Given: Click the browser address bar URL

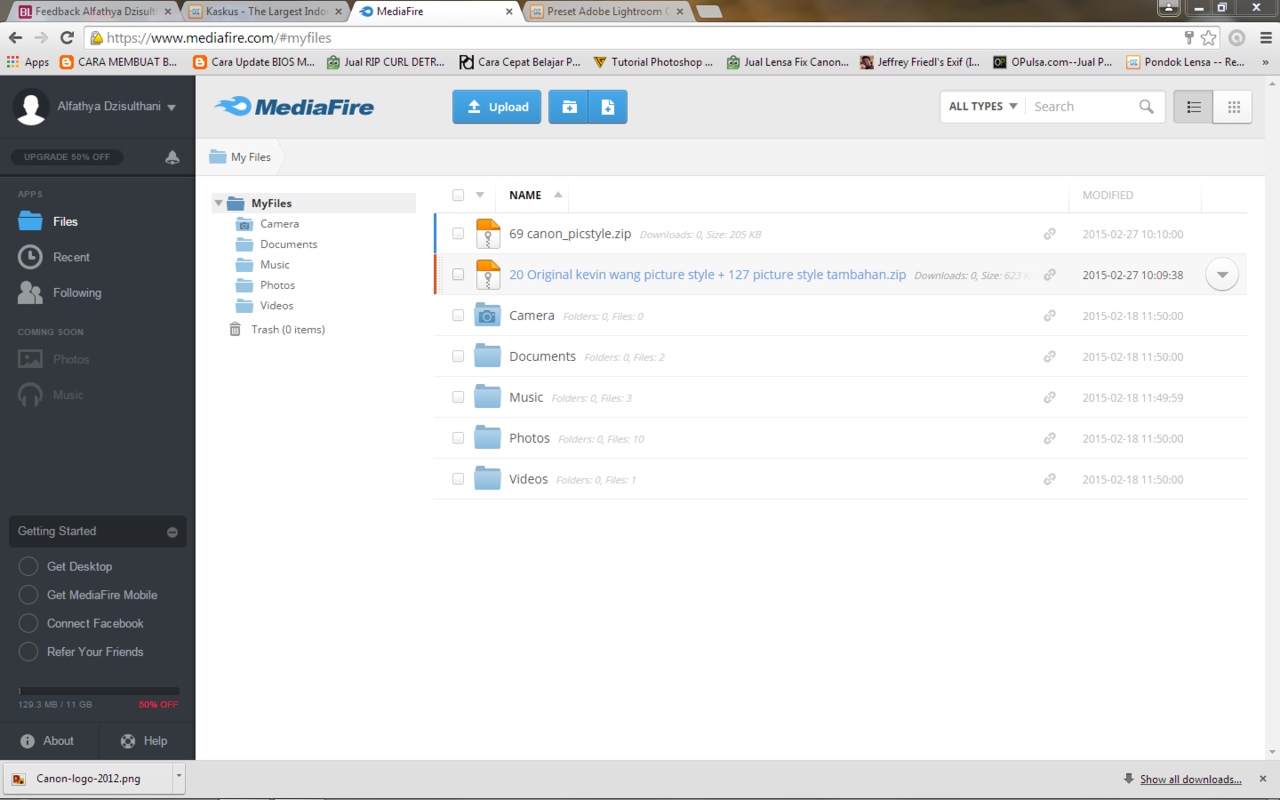Looking at the screenshot, I should point(219,38).
